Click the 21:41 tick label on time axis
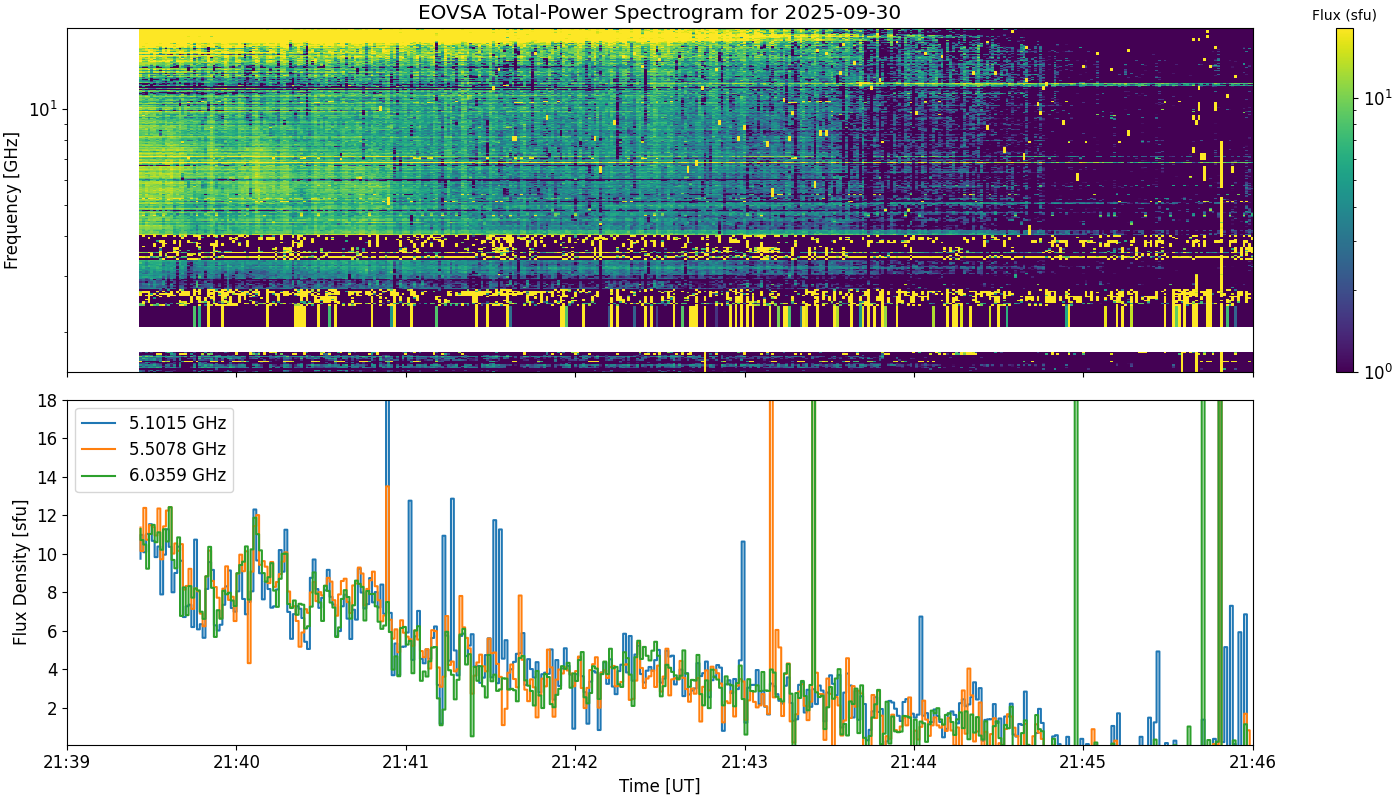 click(x=406, y=763)
